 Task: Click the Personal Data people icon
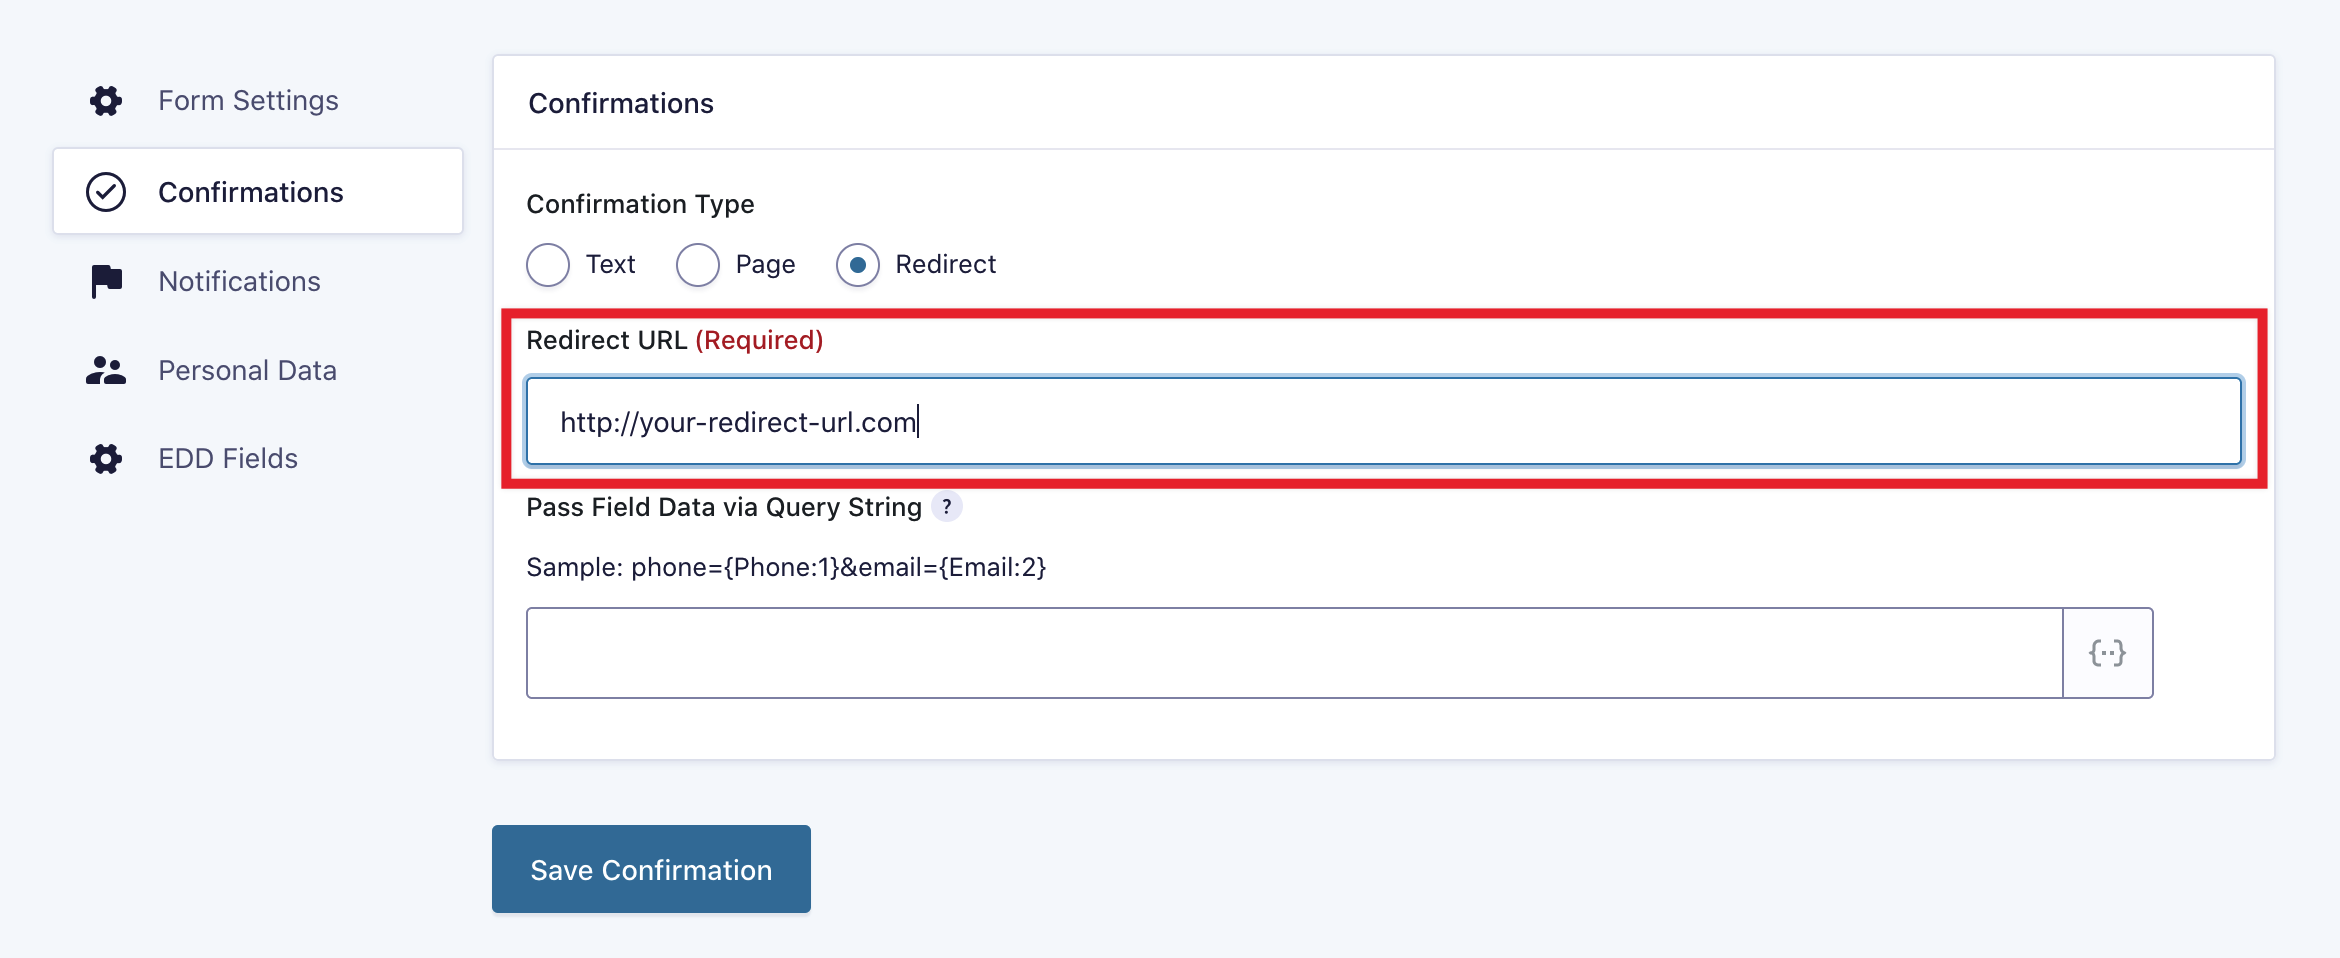point(106,371)
